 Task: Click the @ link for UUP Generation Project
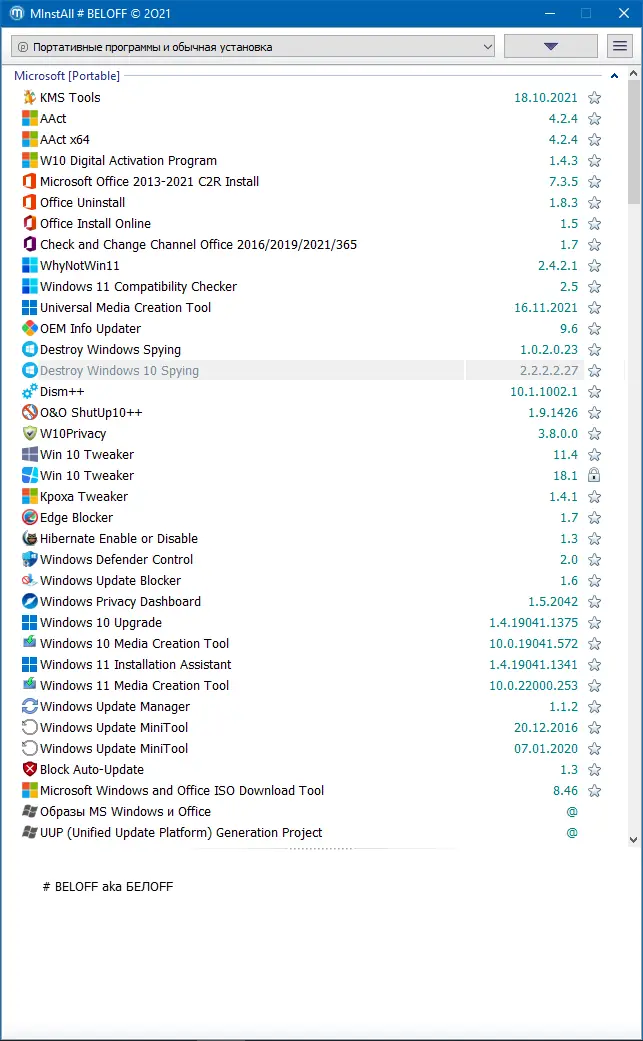[572, 833]
